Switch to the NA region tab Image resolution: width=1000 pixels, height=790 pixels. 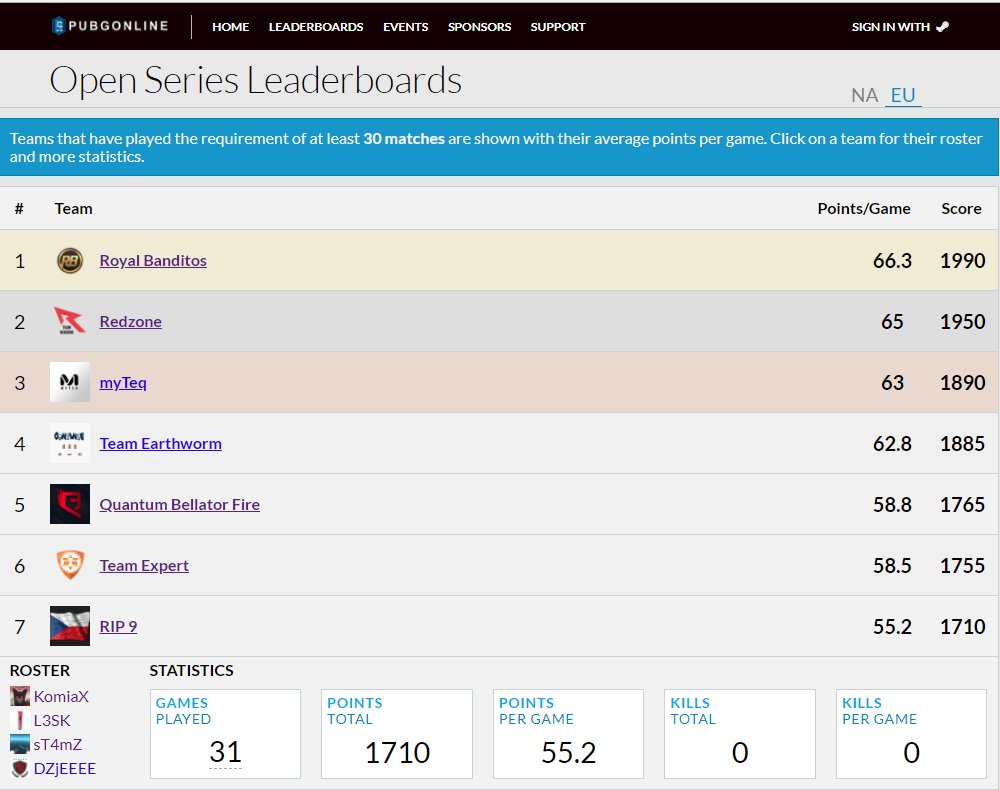pos(864,96)
